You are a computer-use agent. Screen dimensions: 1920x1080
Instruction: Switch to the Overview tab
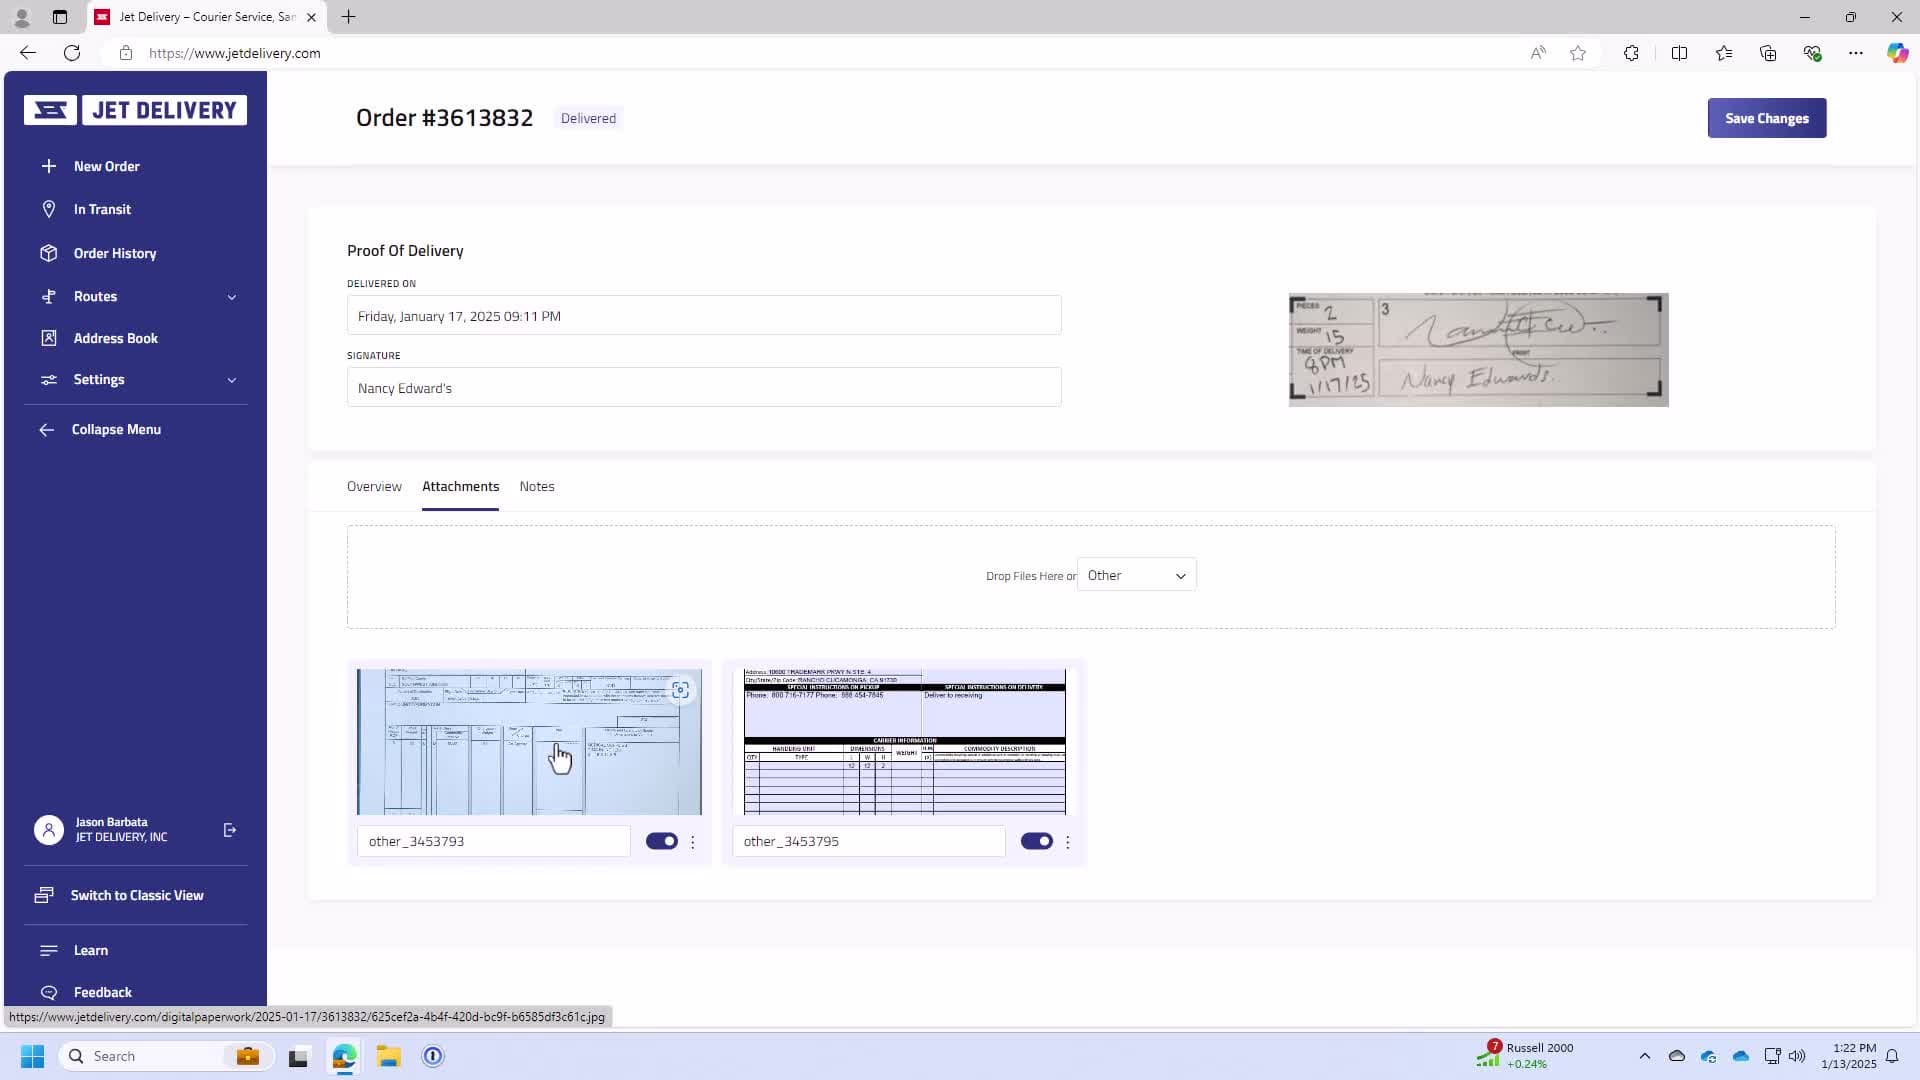point(375,485)
